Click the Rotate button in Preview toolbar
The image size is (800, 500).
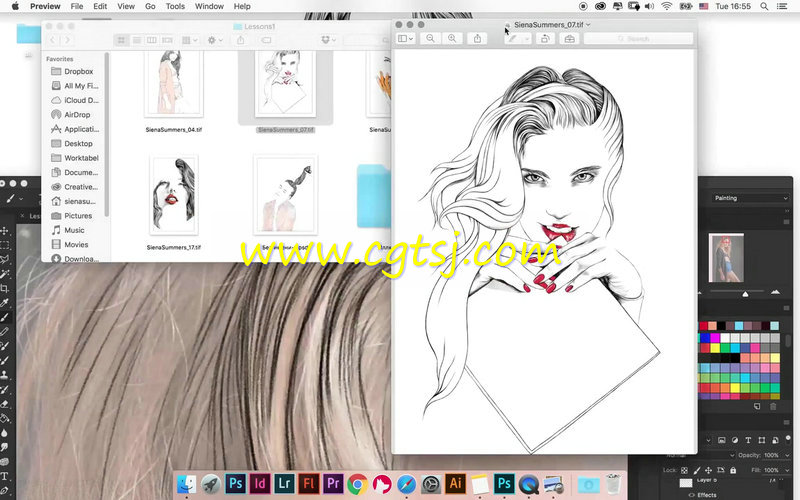[x=545, y=38]
